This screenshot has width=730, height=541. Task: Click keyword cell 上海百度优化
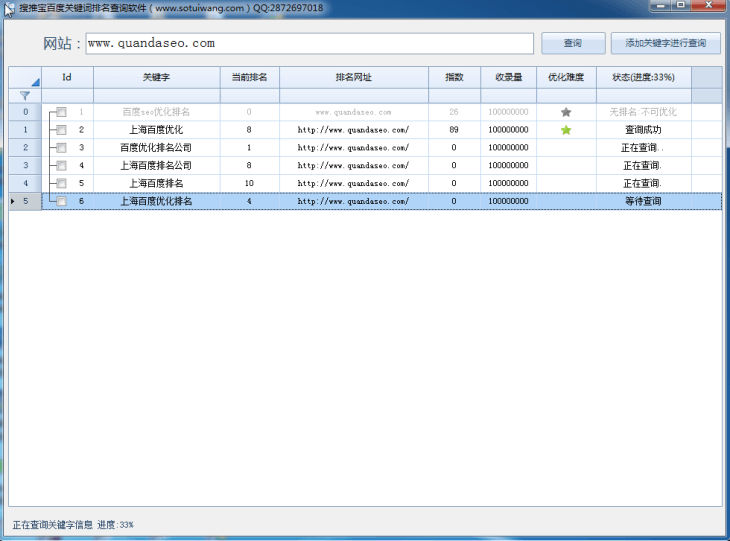coord(156,130)
